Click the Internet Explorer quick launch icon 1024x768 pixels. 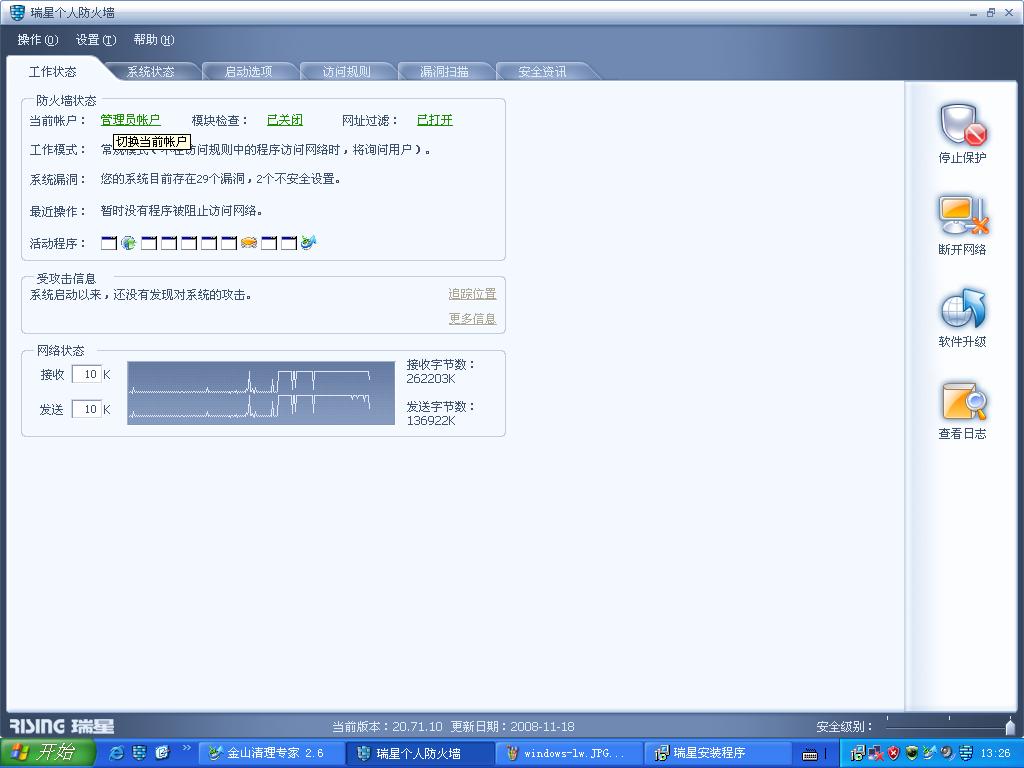(x=116, y=753)
